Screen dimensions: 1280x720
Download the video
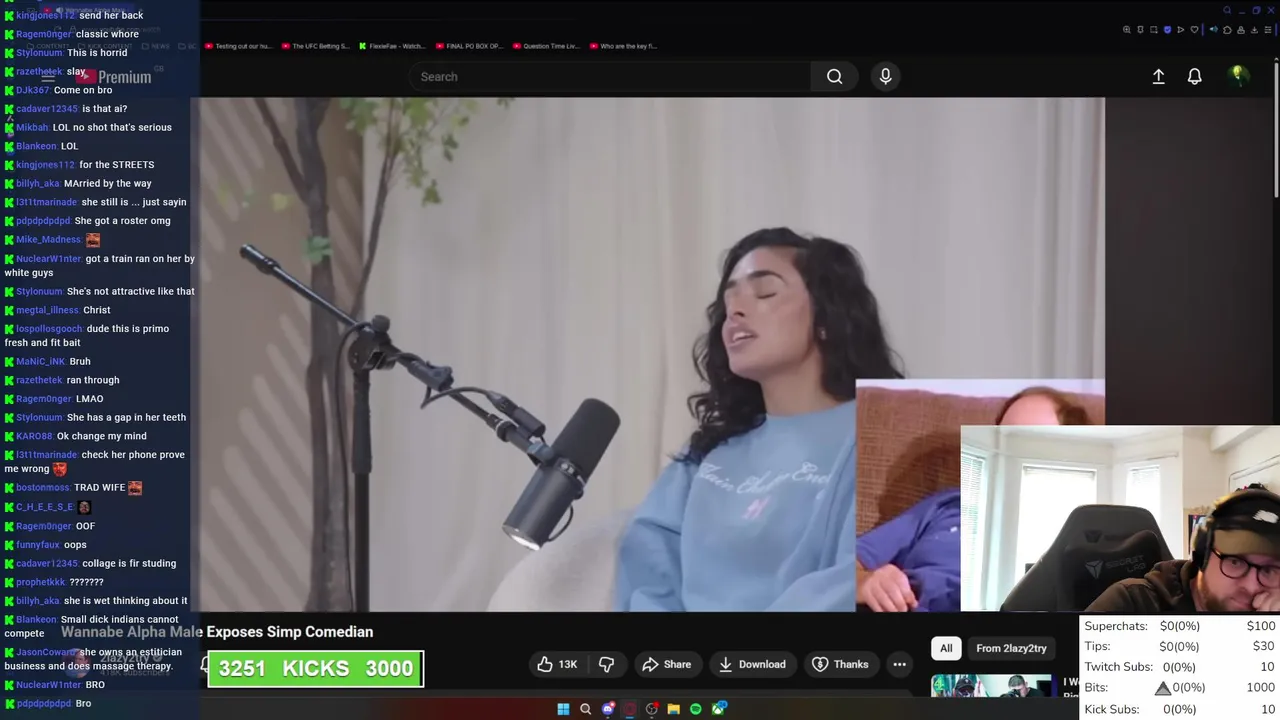tap(752, 664)
